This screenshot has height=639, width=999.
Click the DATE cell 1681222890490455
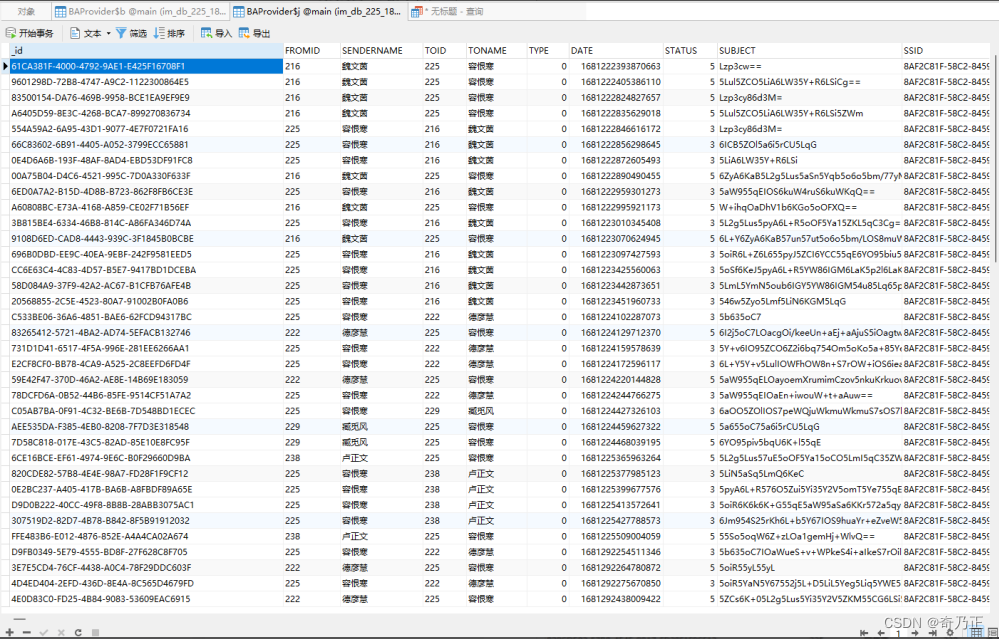pos(615,176)
